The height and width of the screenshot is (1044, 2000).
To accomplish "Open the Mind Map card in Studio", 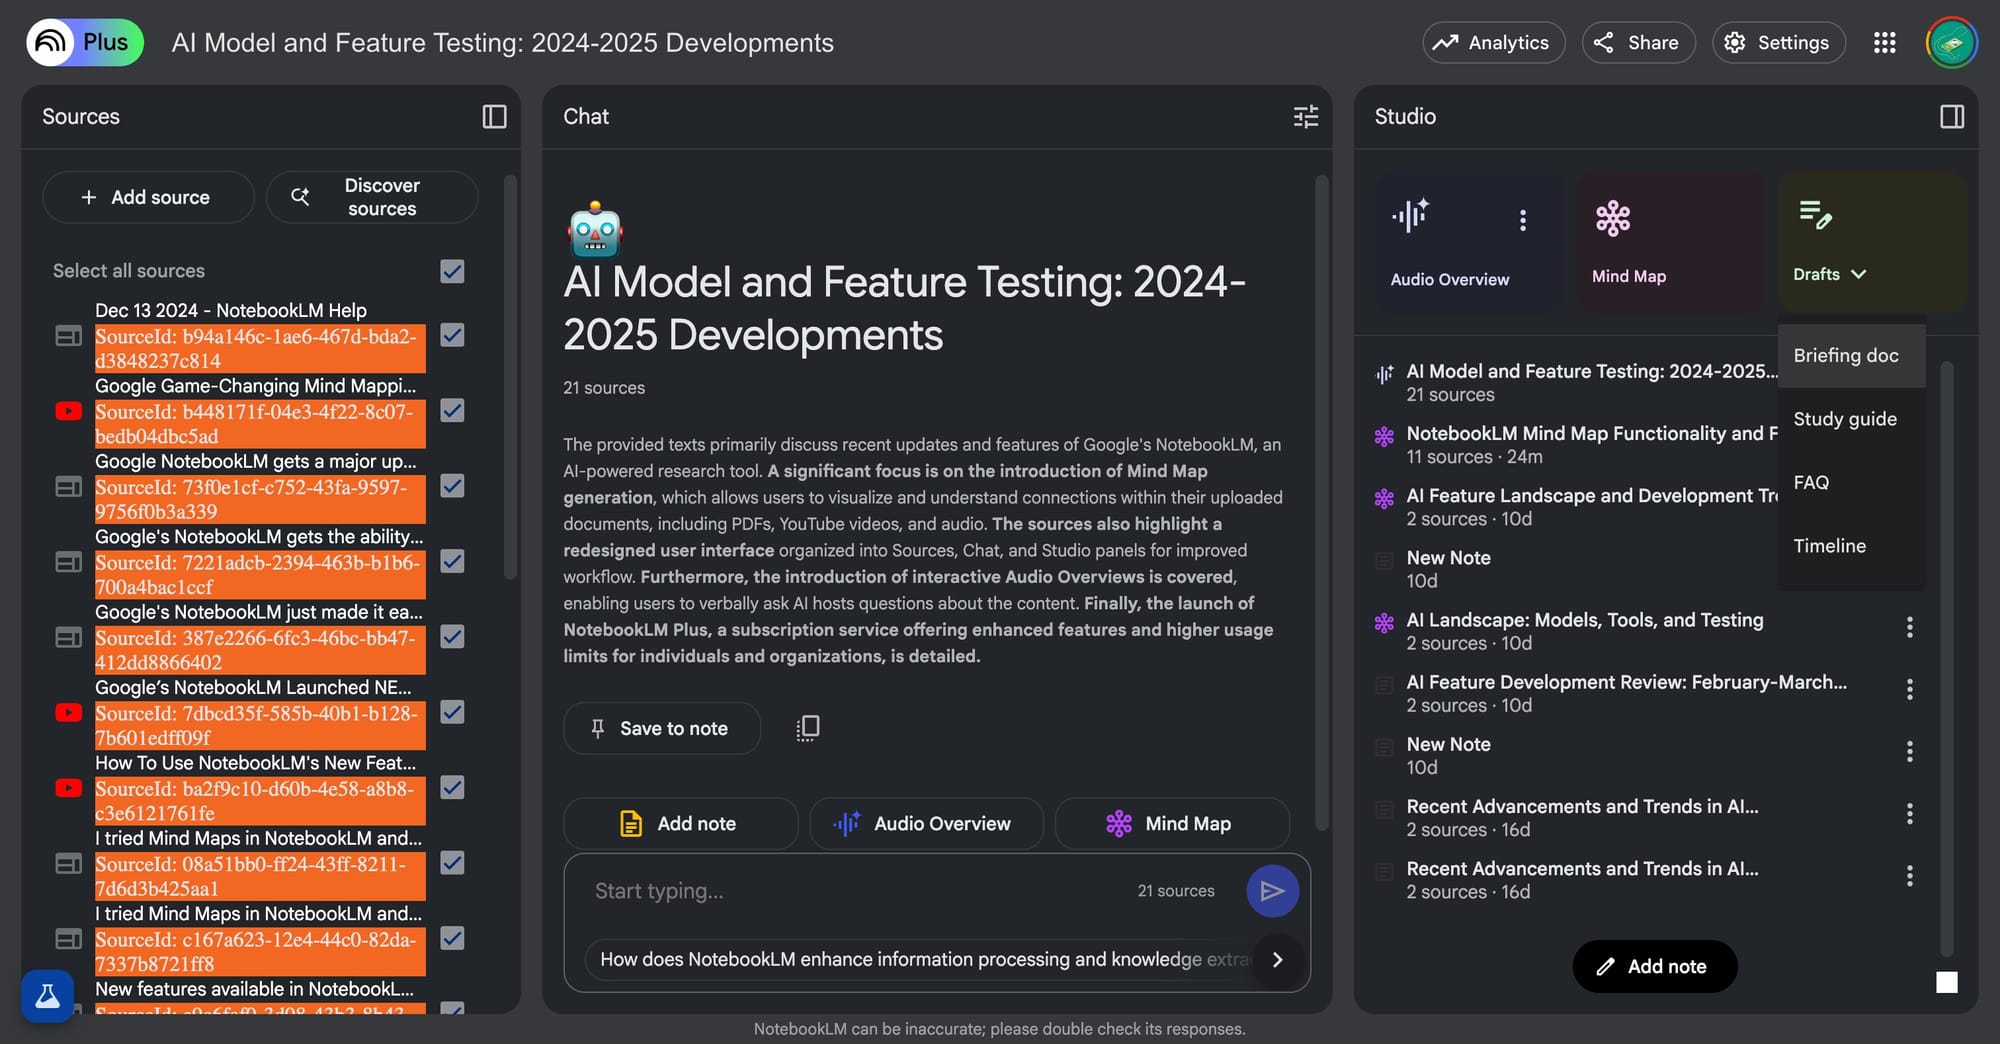I will click(1670, 243).
